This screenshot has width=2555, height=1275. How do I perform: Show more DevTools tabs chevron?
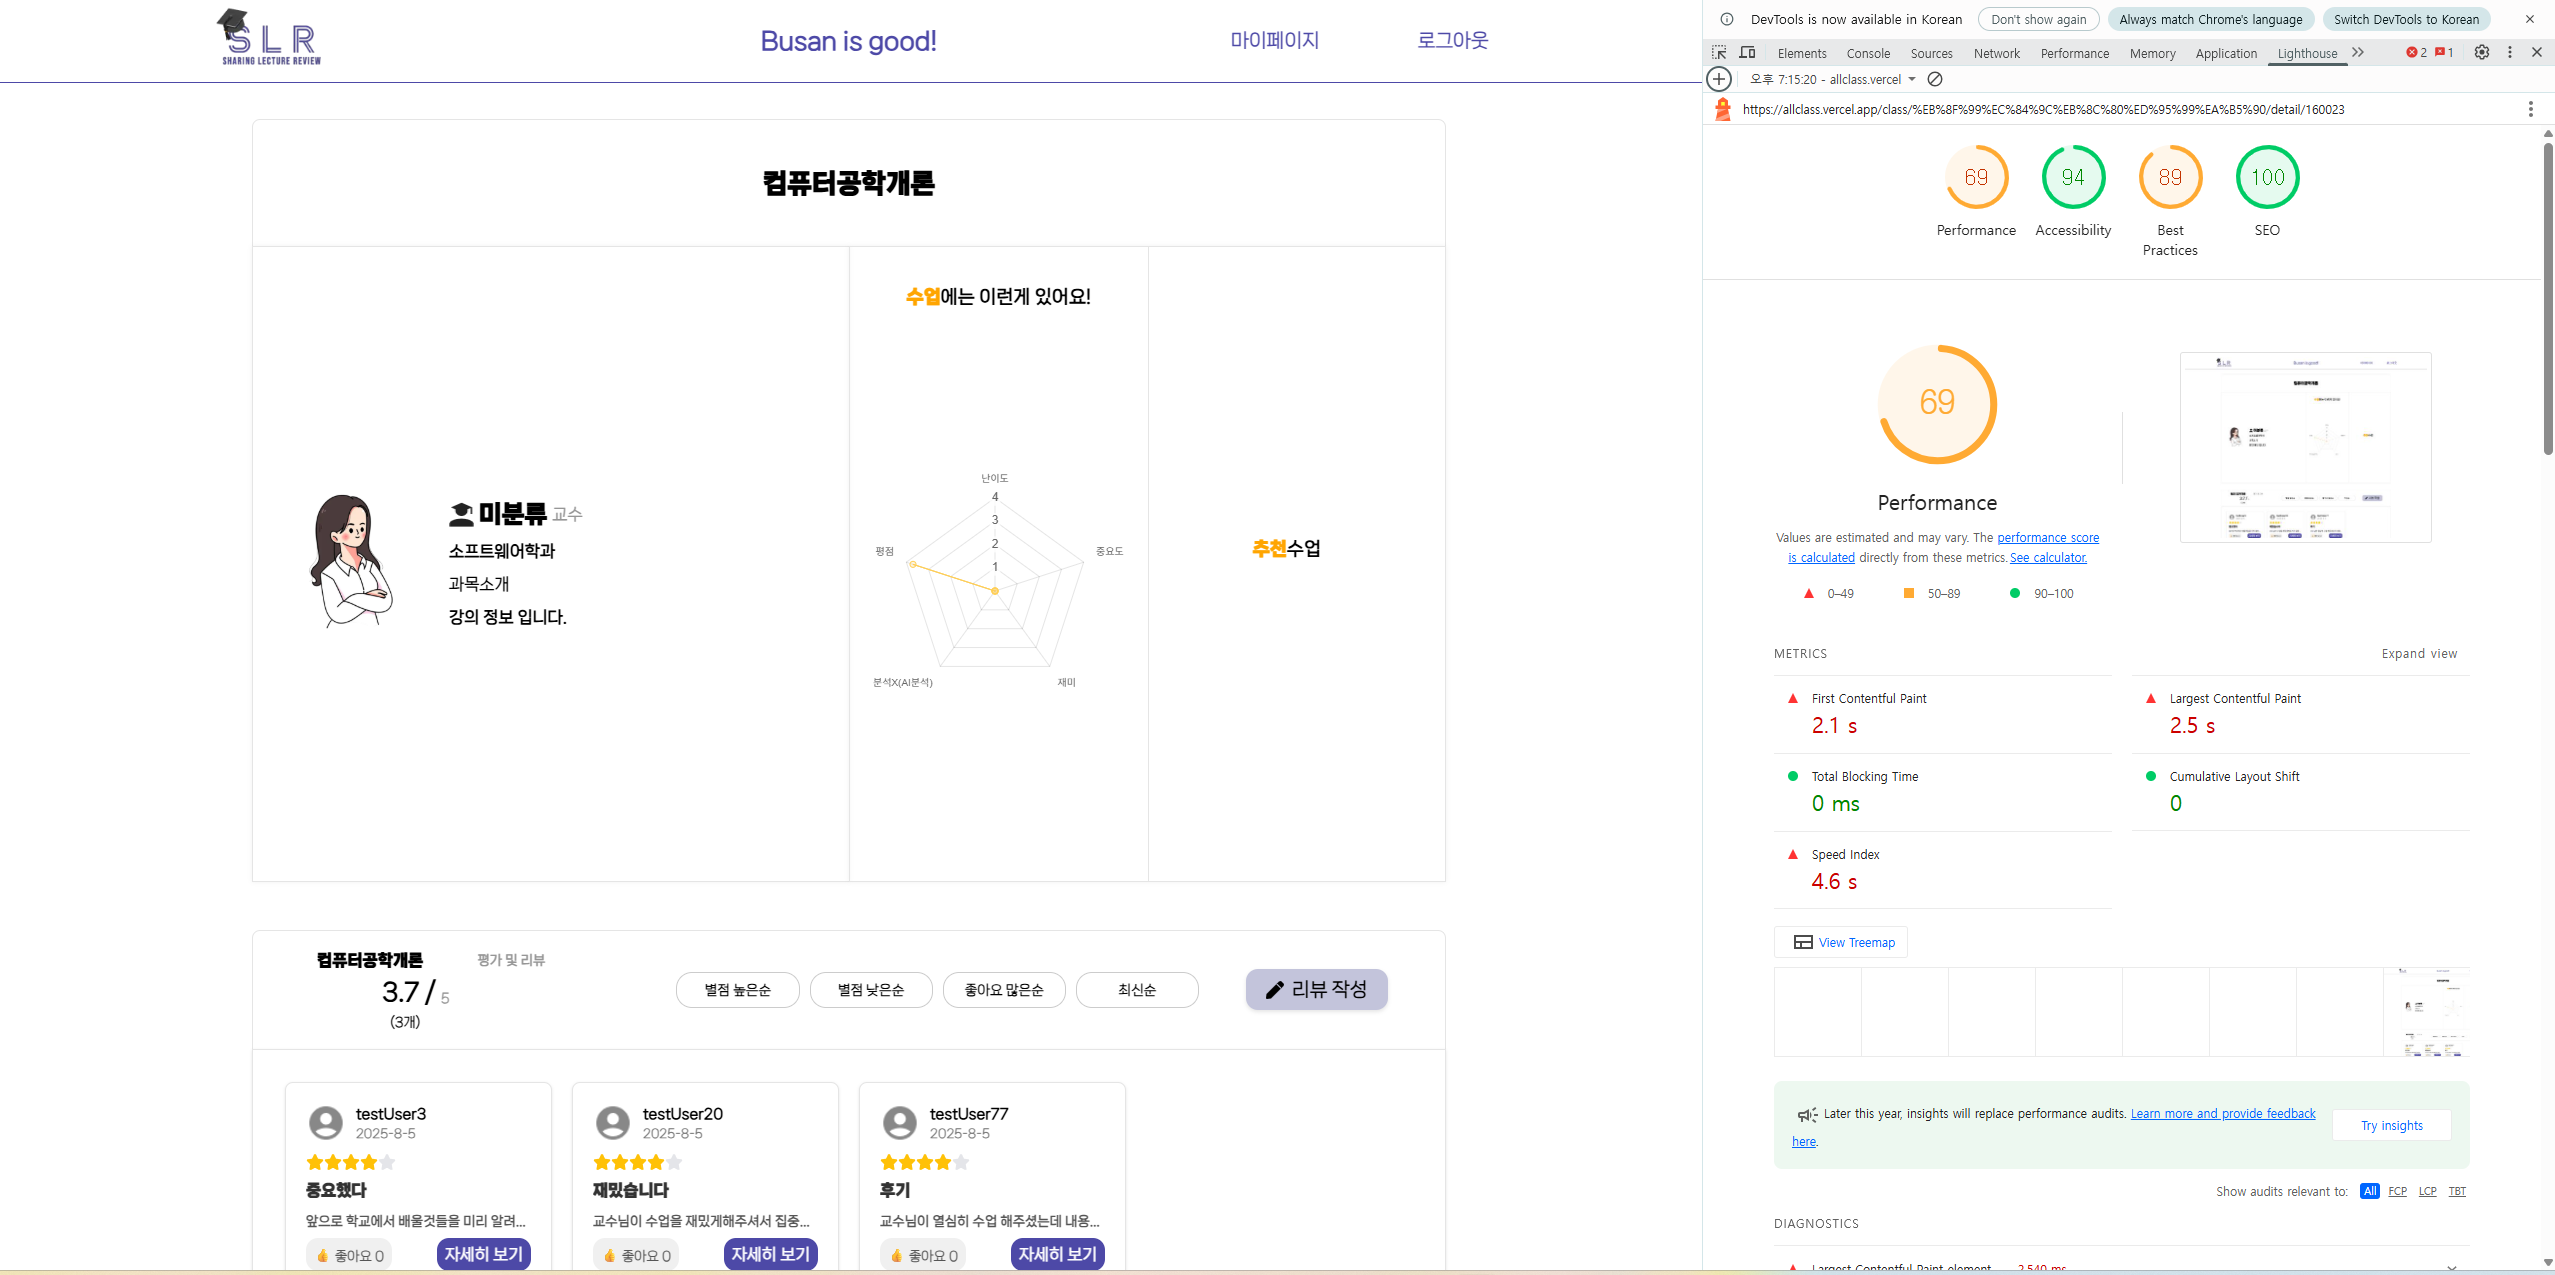pos(2358,53)
